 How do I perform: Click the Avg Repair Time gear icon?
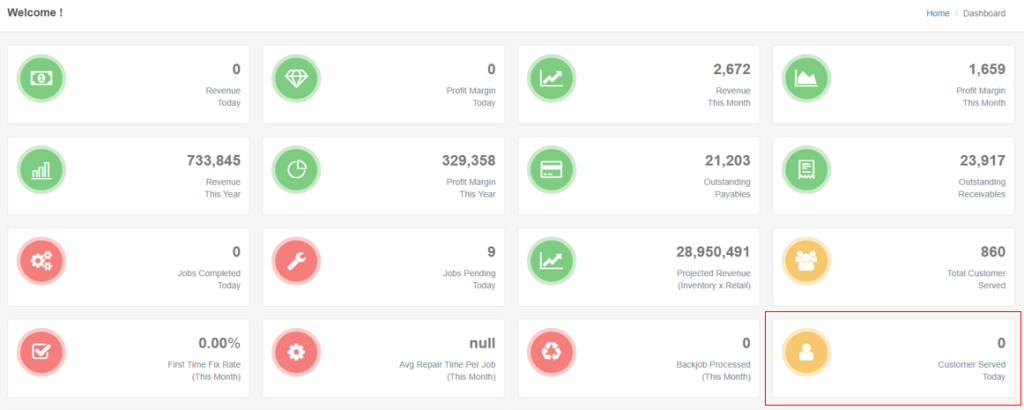(x=296, y=352)
